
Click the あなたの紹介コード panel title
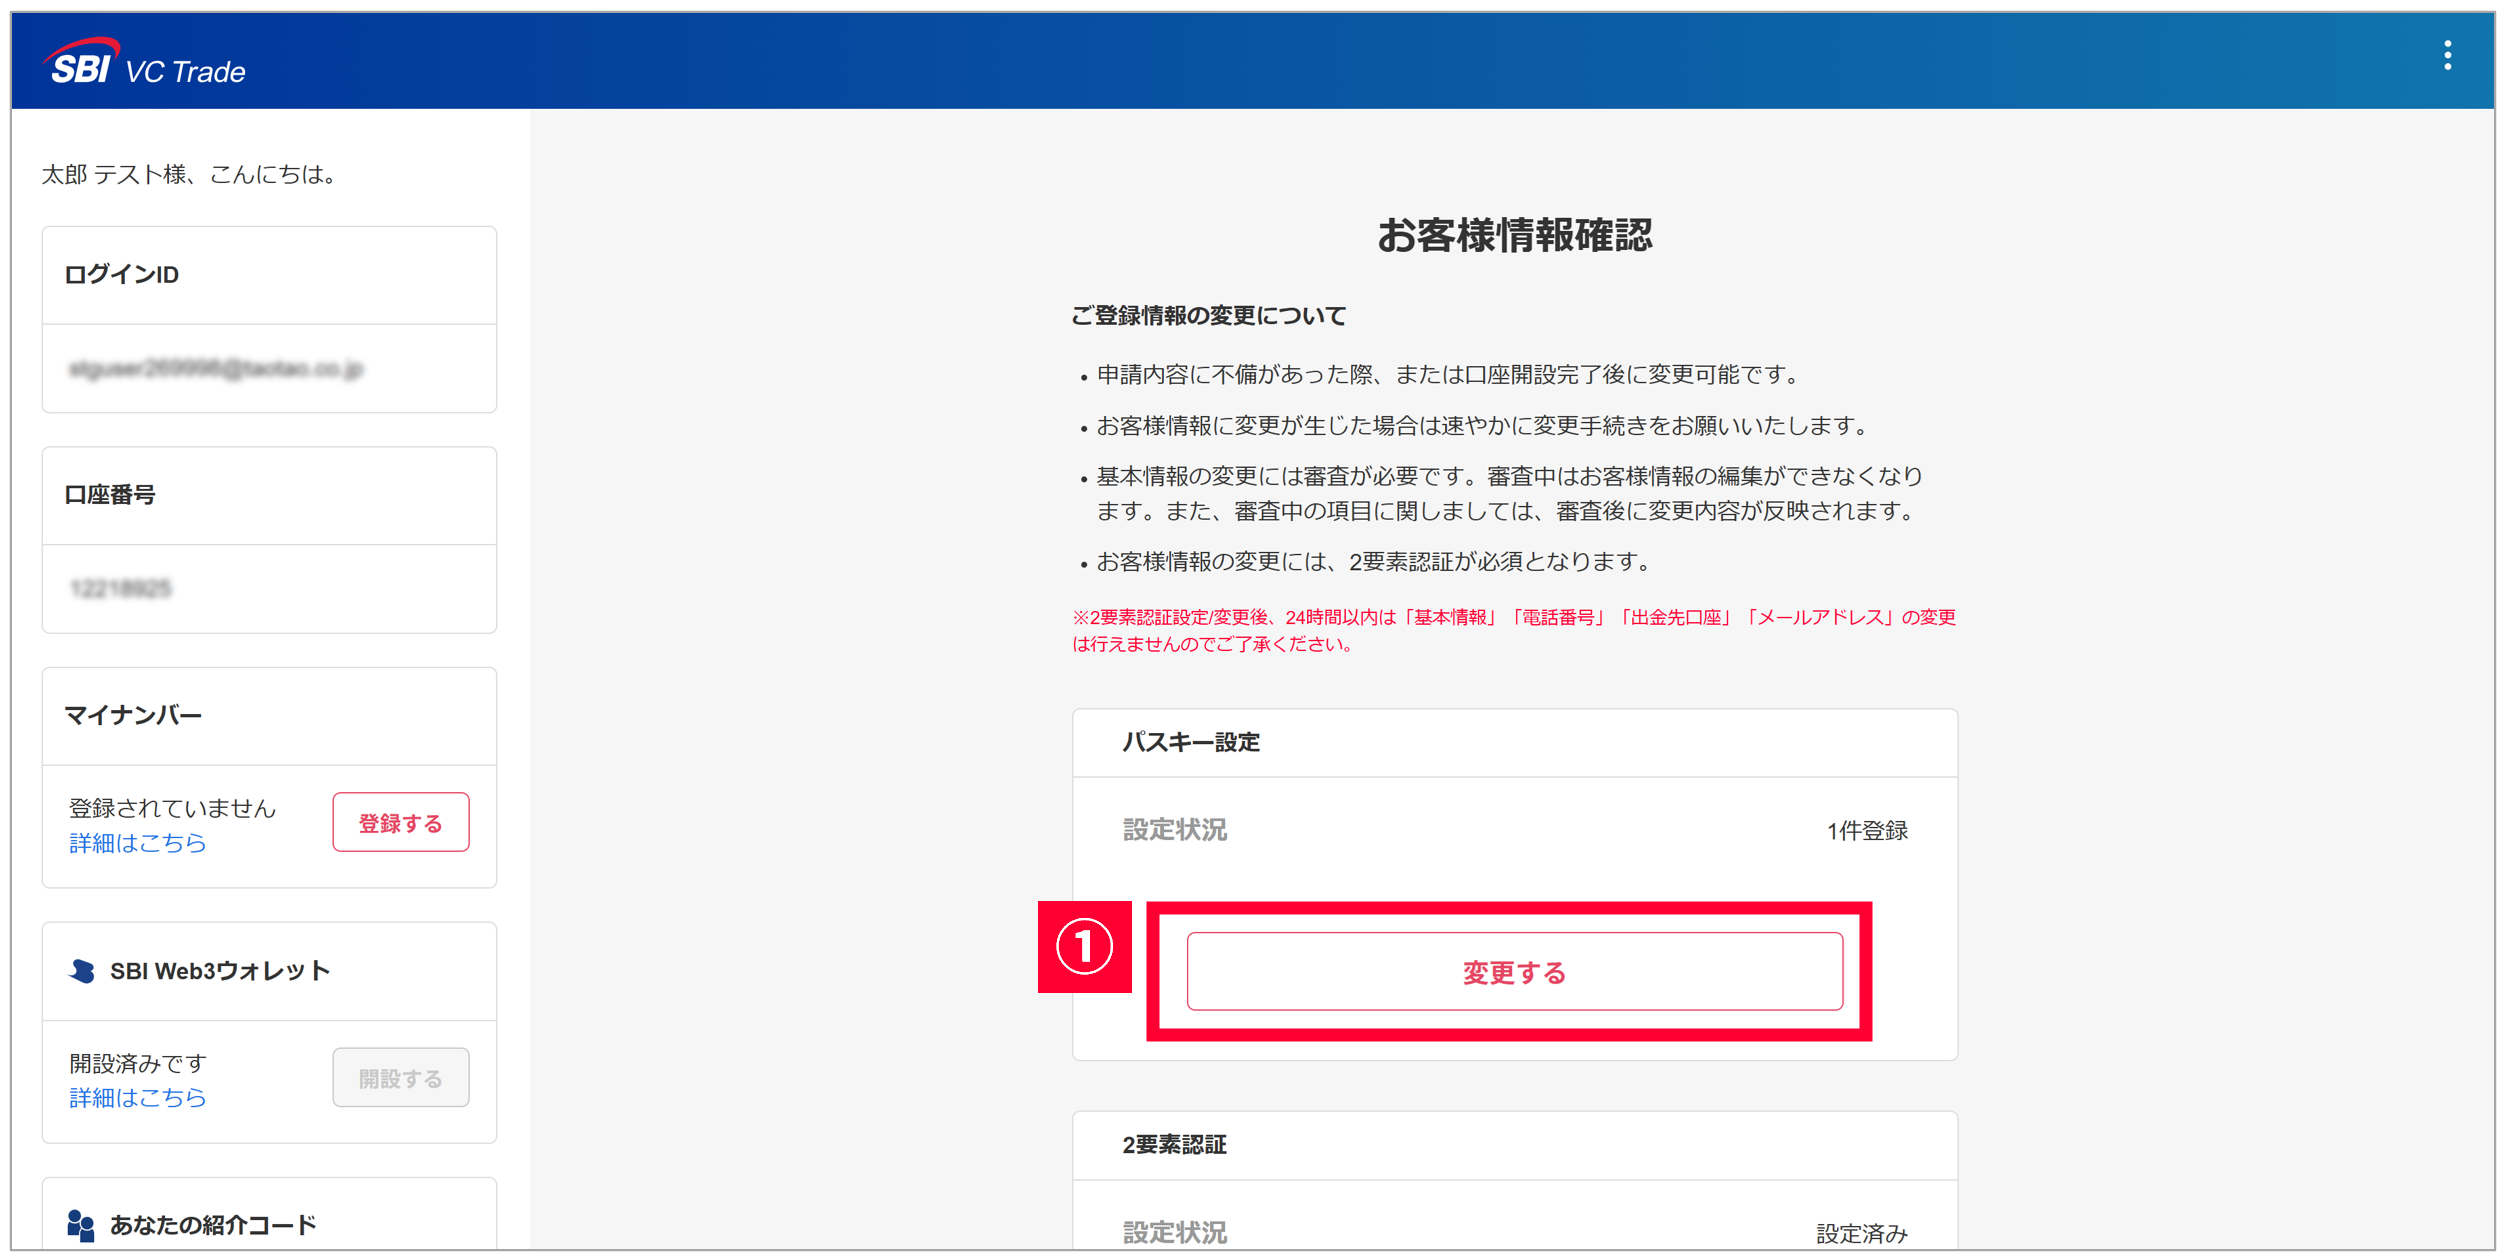pyautogui.click(x=213, y=1225)
